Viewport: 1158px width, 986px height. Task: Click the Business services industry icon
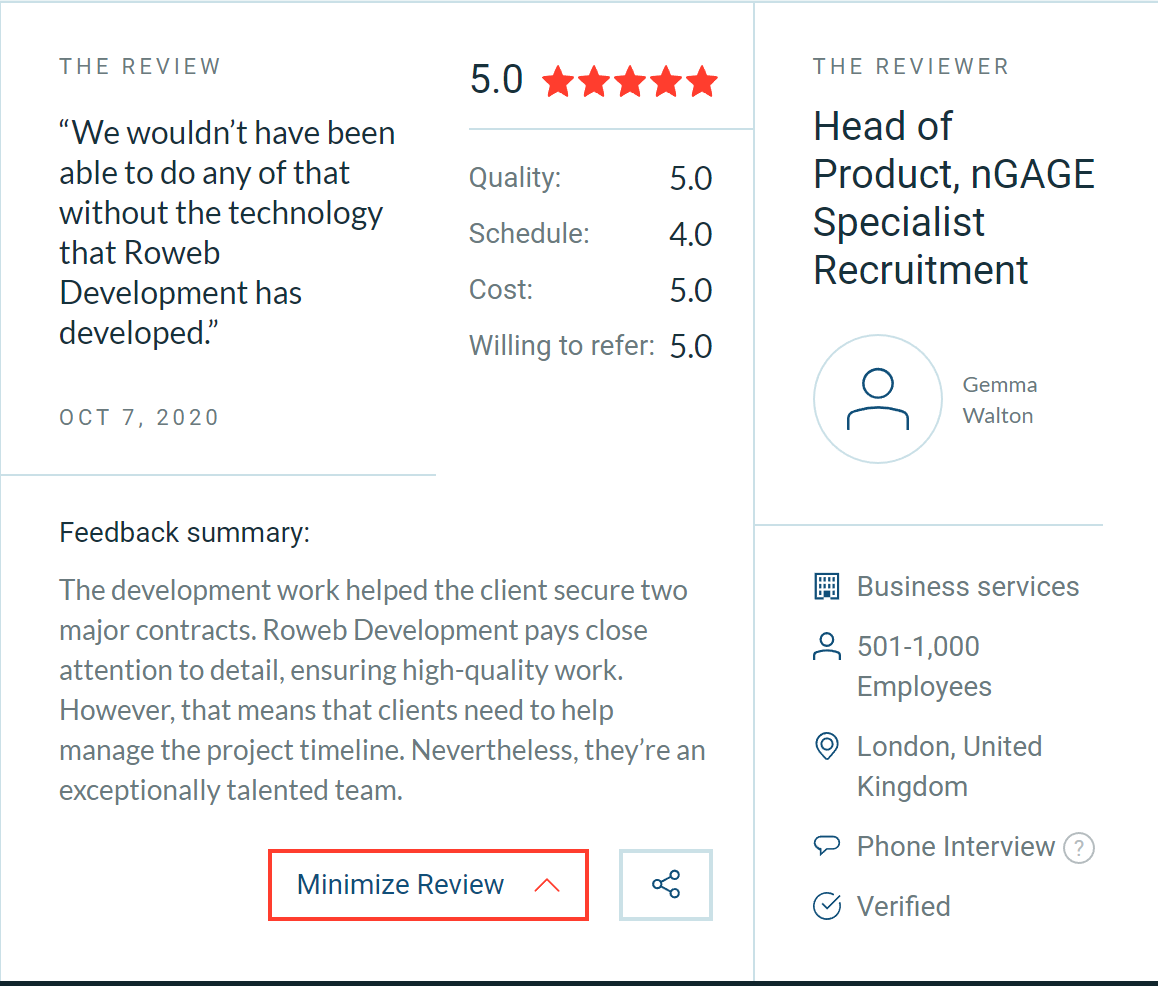[x=826, y=585]
